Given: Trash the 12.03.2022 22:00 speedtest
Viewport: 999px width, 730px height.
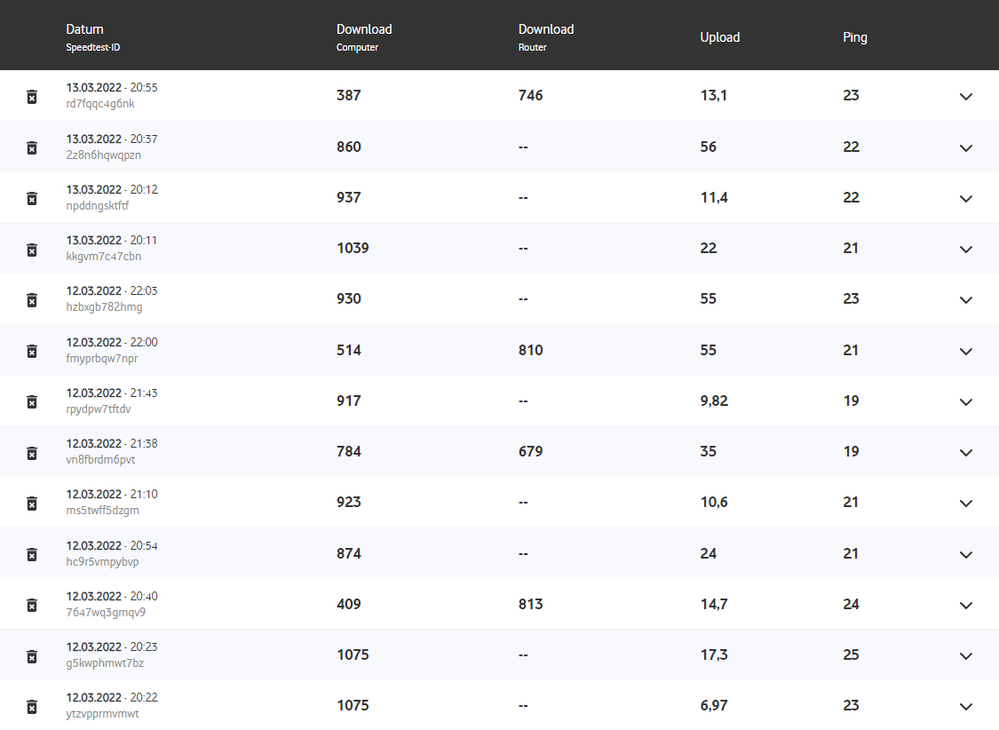Looking at the screenshot, I should 32,351.
